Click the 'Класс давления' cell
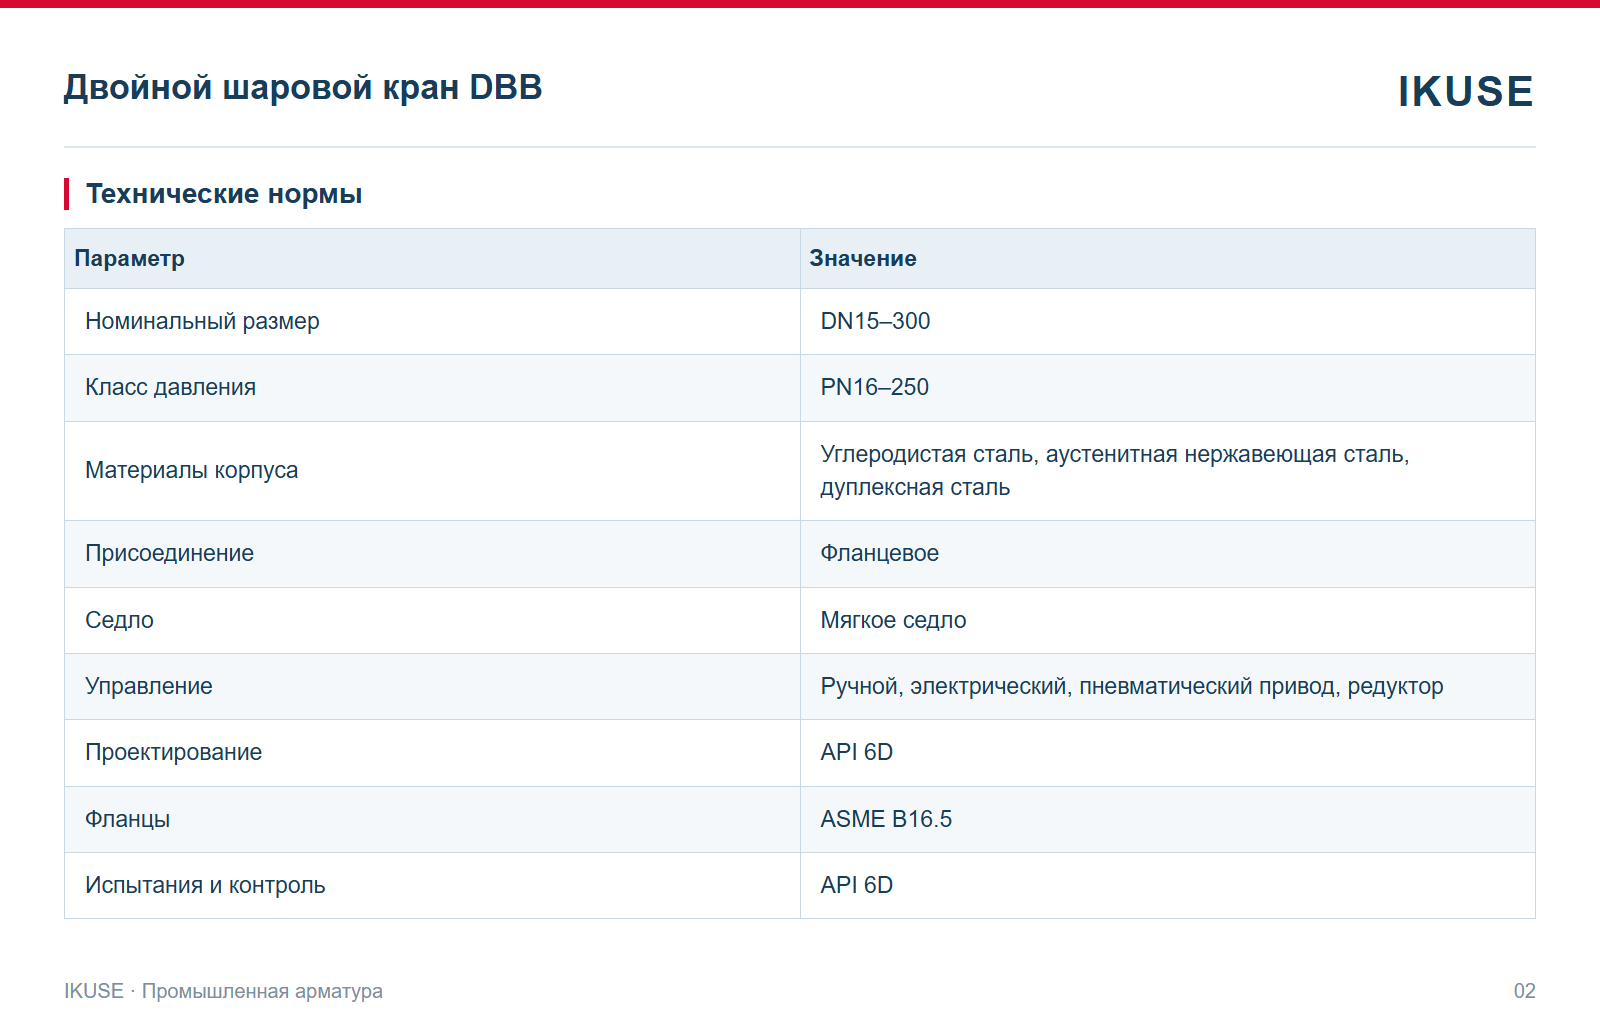Screen dimensions: 1600x1030 click(x=432, y=388)
